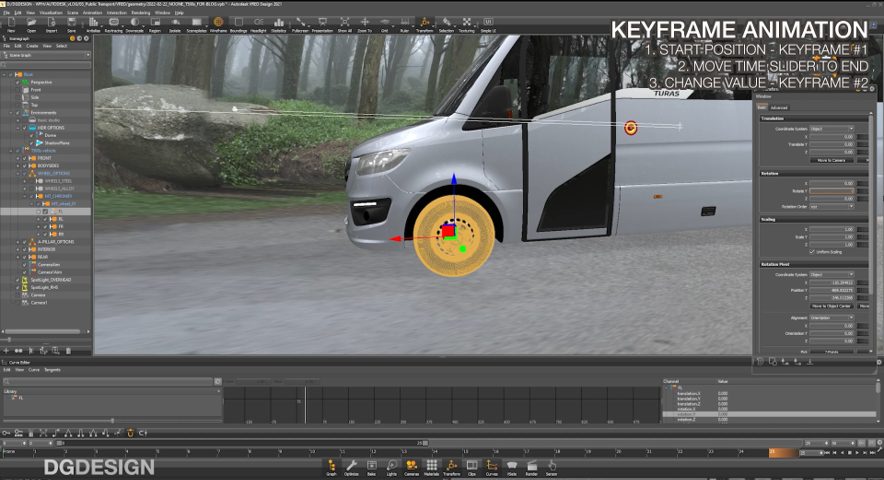This screenshot has height=480, width=884.
Task: Toggle the Uniform Scaling checkbox
Action: point(811,251)
